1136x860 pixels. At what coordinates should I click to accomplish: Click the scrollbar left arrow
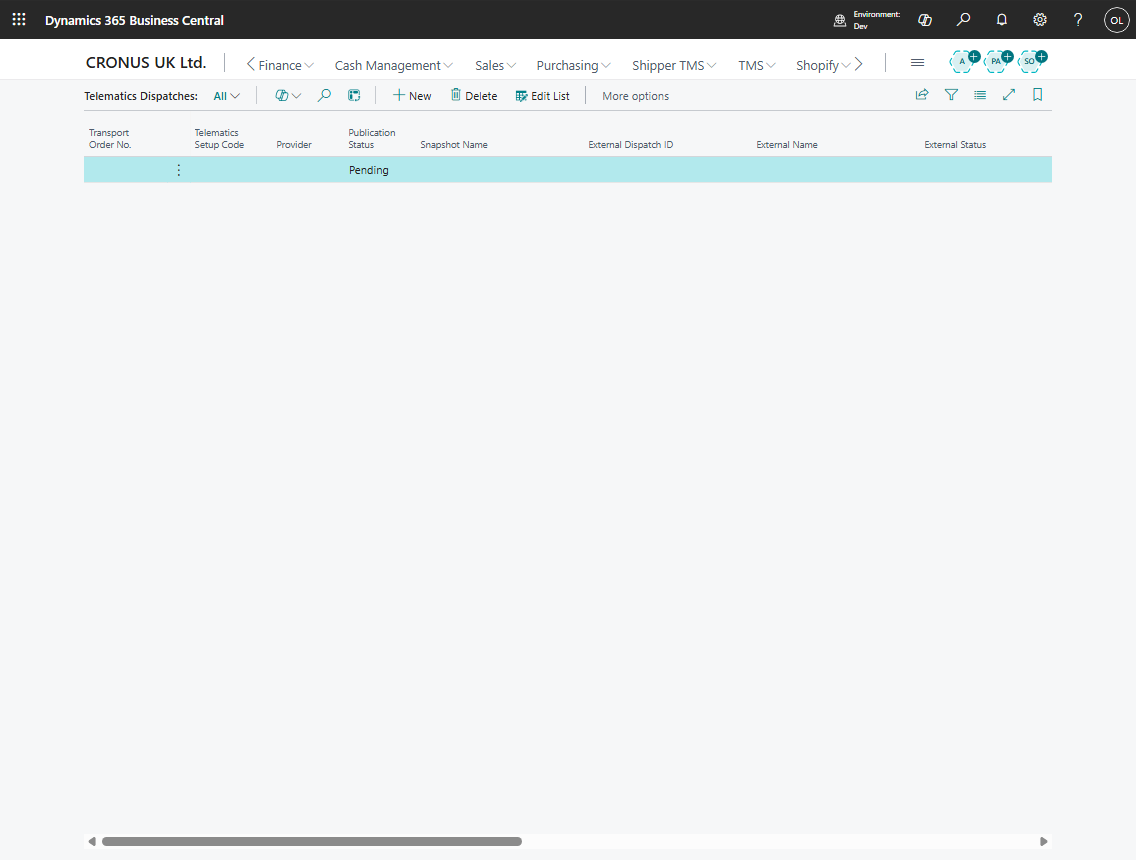tap(91, 841)
